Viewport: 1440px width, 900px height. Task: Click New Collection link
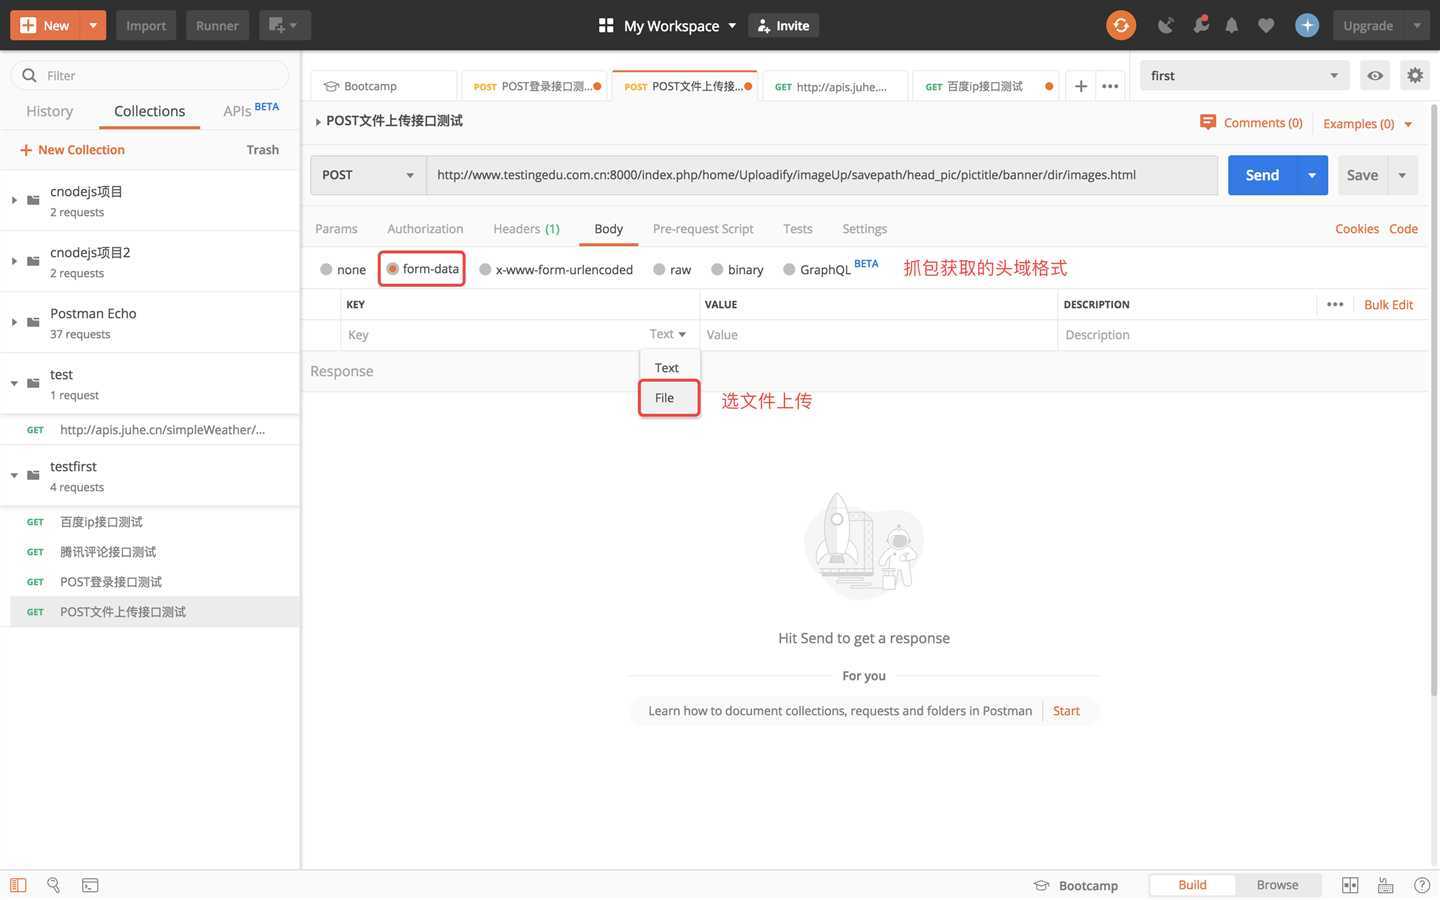(72, 150)
